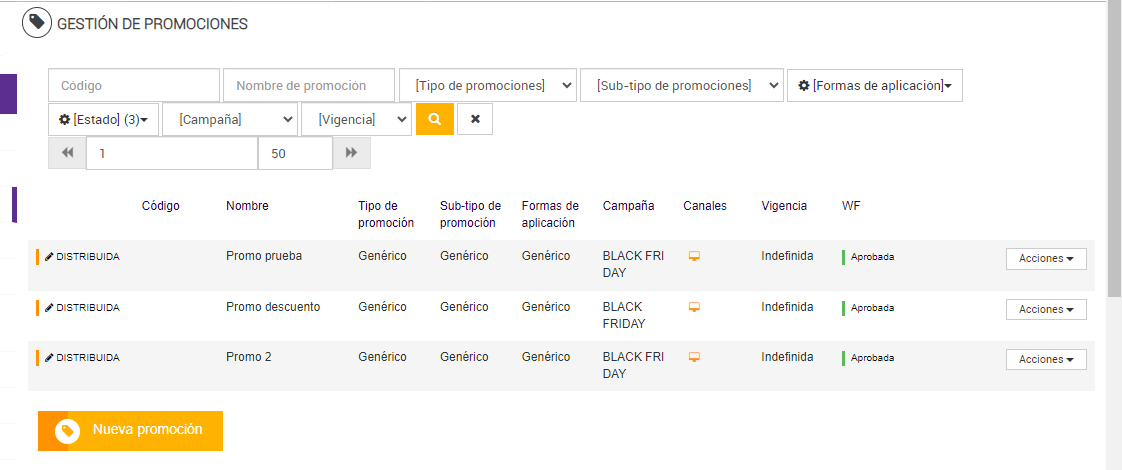The width and height of the screenshot is (1122, 470).
Task: Go to next page with forward arrows
Action: coord(351,153)
